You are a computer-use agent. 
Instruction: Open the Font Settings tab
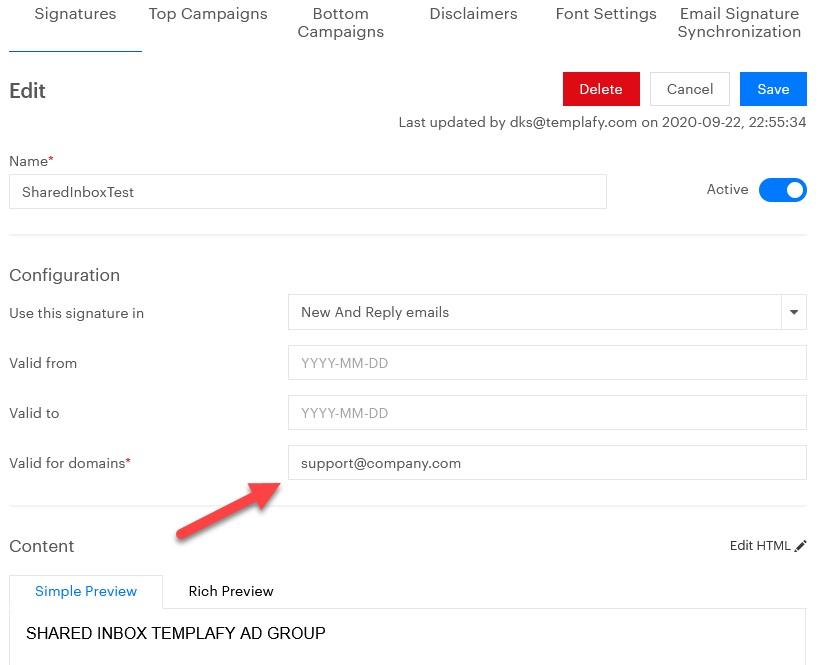[x=606, y=14]
